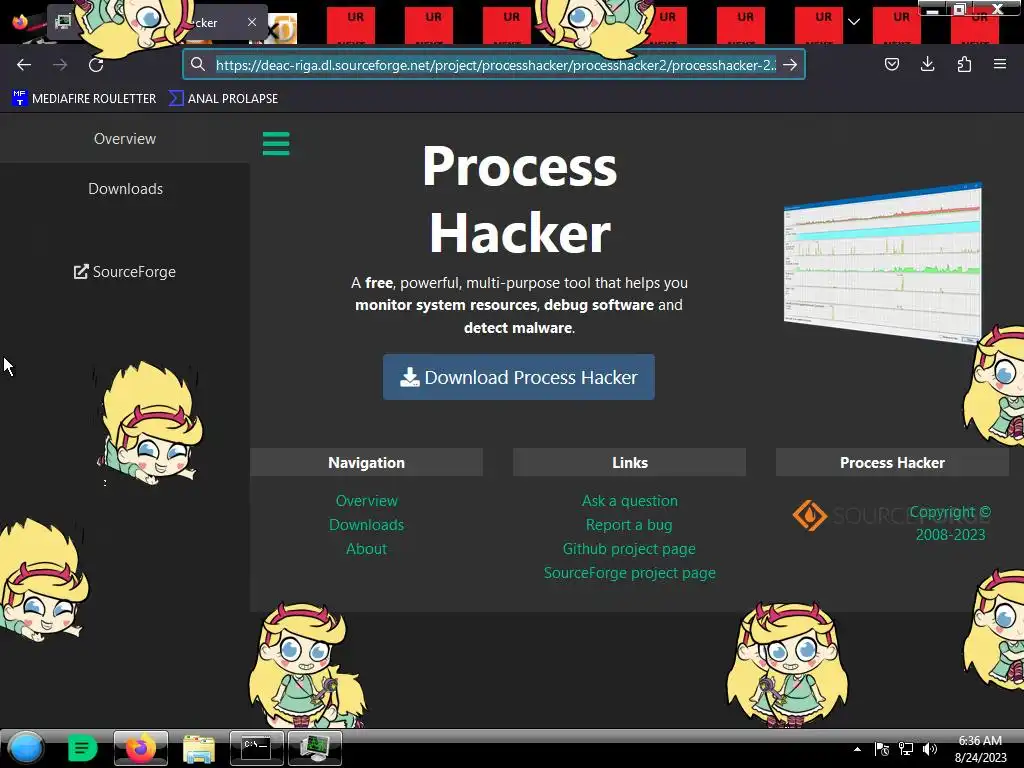Show hidden system tray icons

click(857, 749)
